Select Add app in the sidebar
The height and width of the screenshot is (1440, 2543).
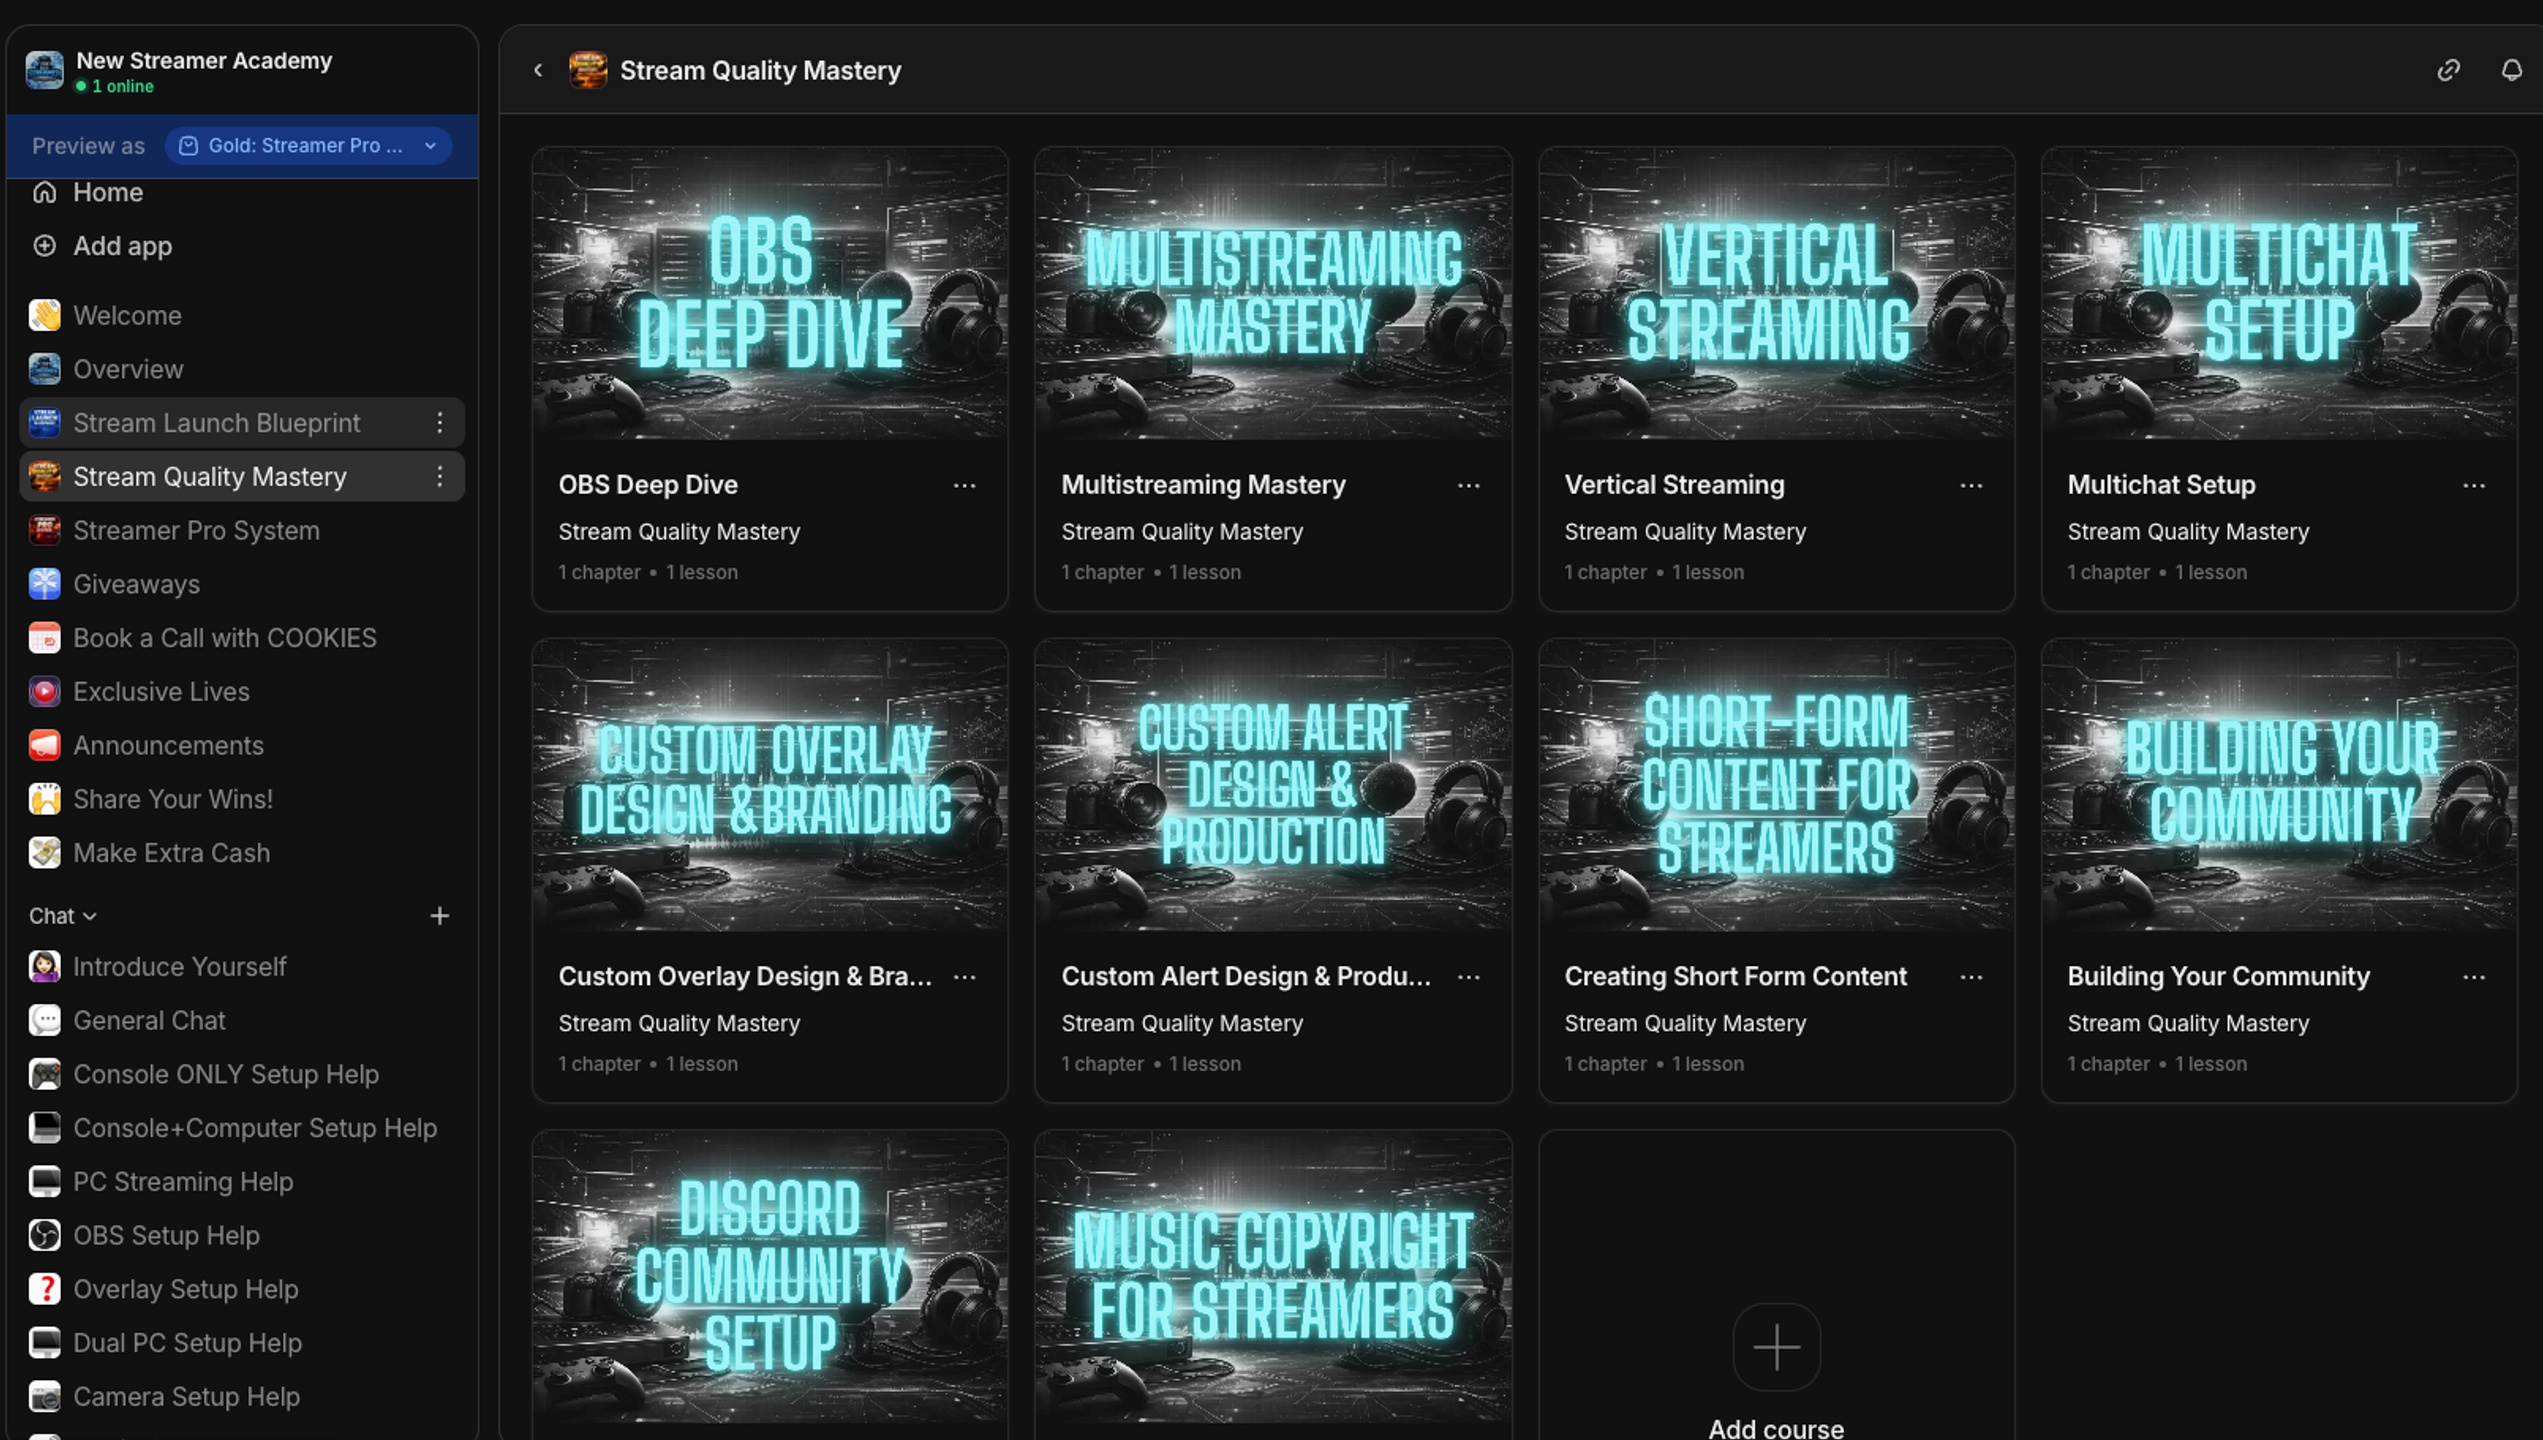[241, 246]
